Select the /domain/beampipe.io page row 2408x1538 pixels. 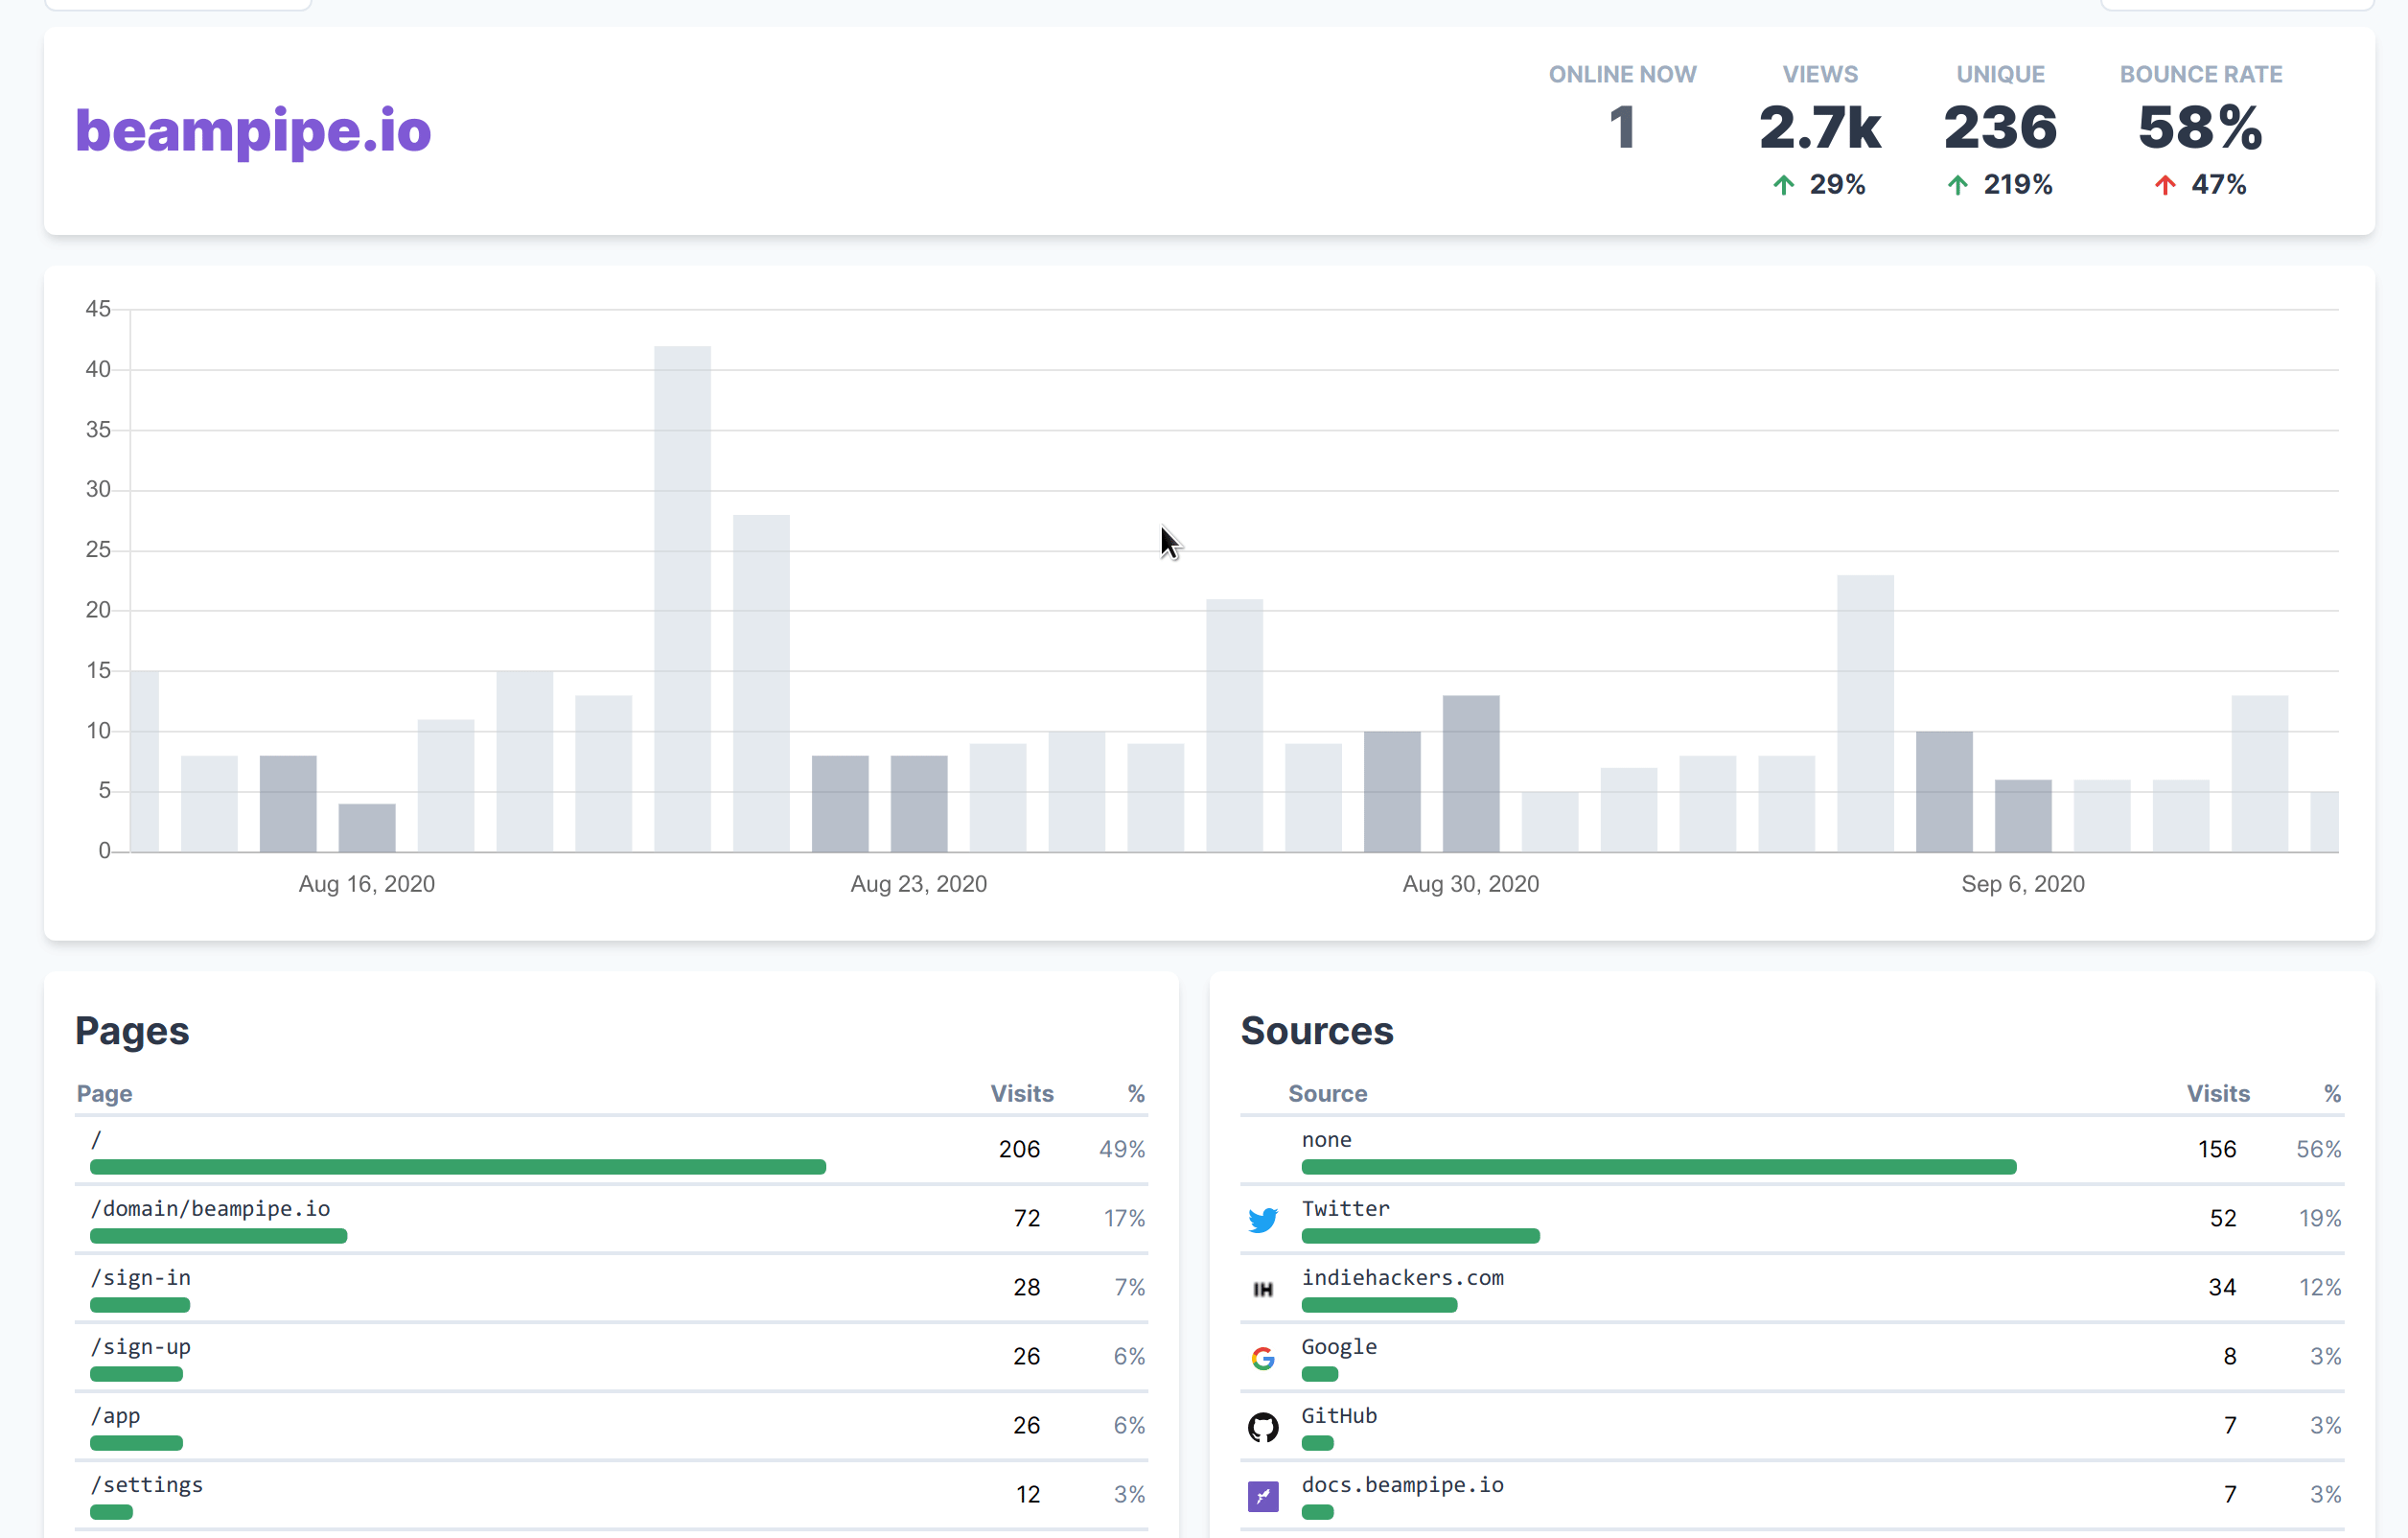coord(211,1208)
